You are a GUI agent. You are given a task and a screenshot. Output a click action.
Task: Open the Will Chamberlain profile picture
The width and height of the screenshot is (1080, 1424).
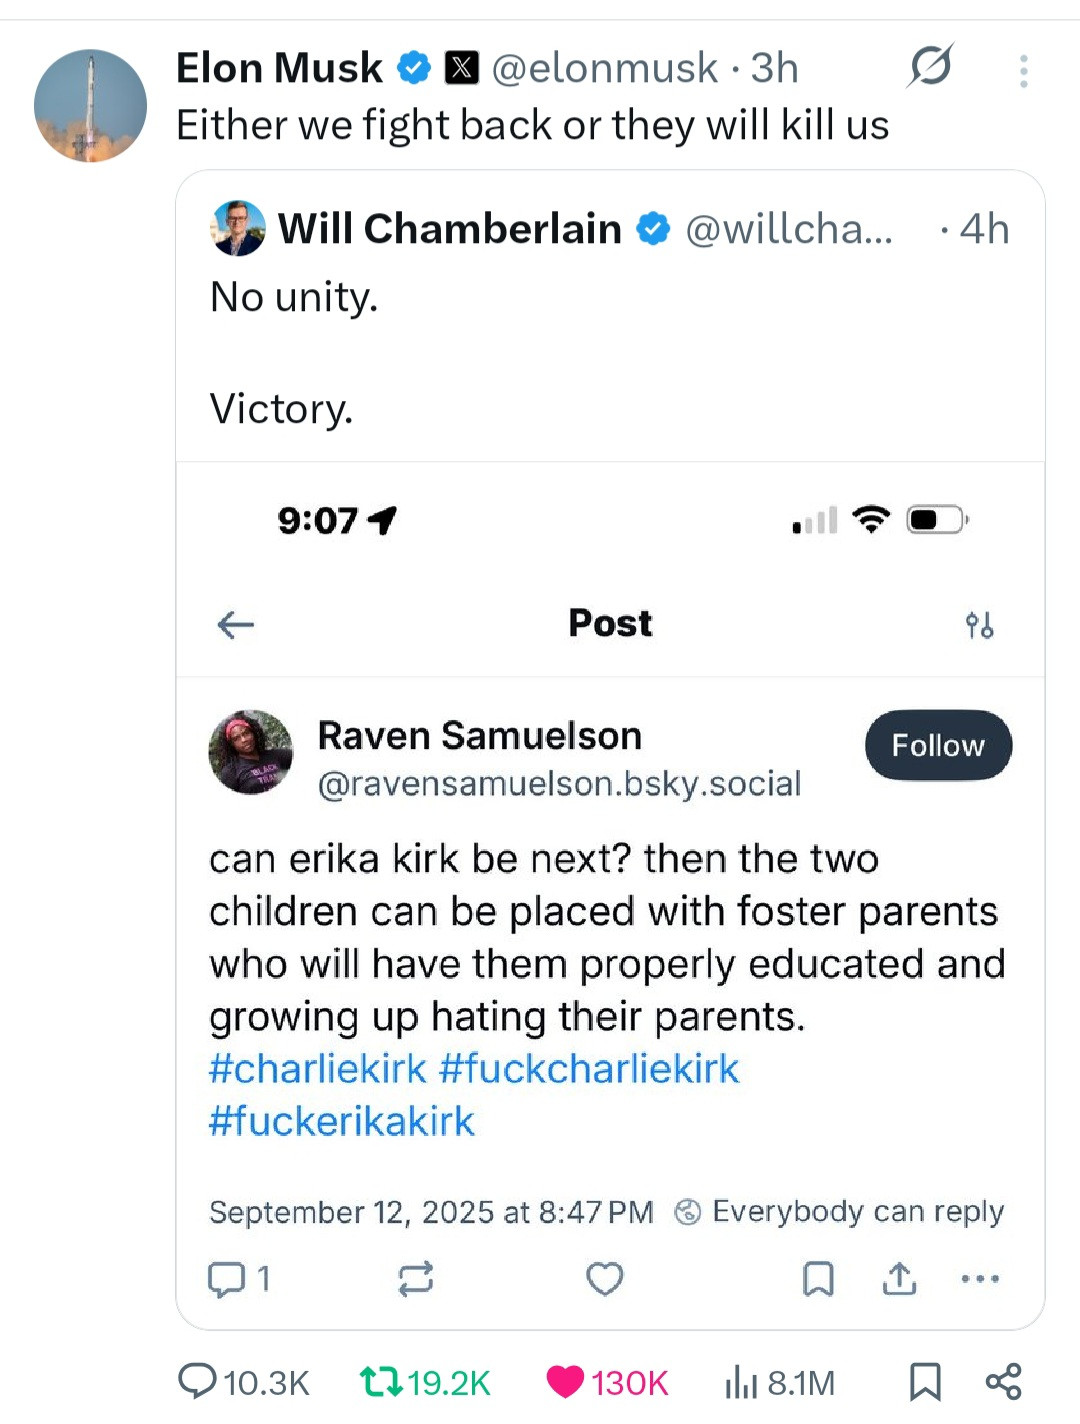coord(238,228)
